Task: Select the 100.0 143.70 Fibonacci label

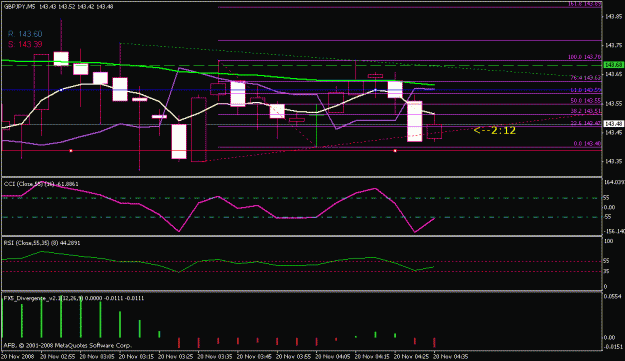Action: click(584, 57)
